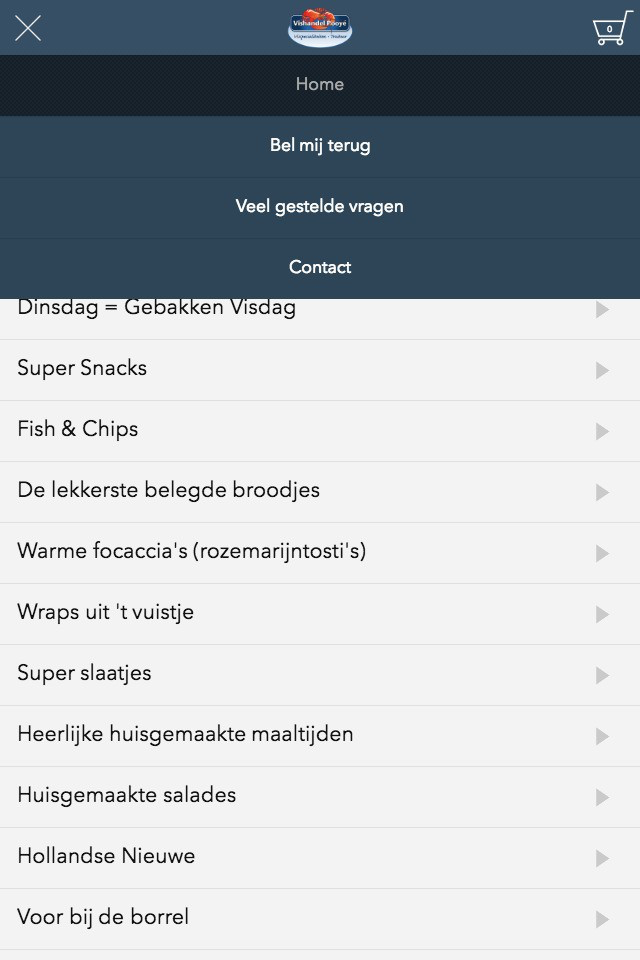Viewport: 640px width, 960px height.
Task: Expand arrow beside Fish & Chips
Action: click(602, 432)
